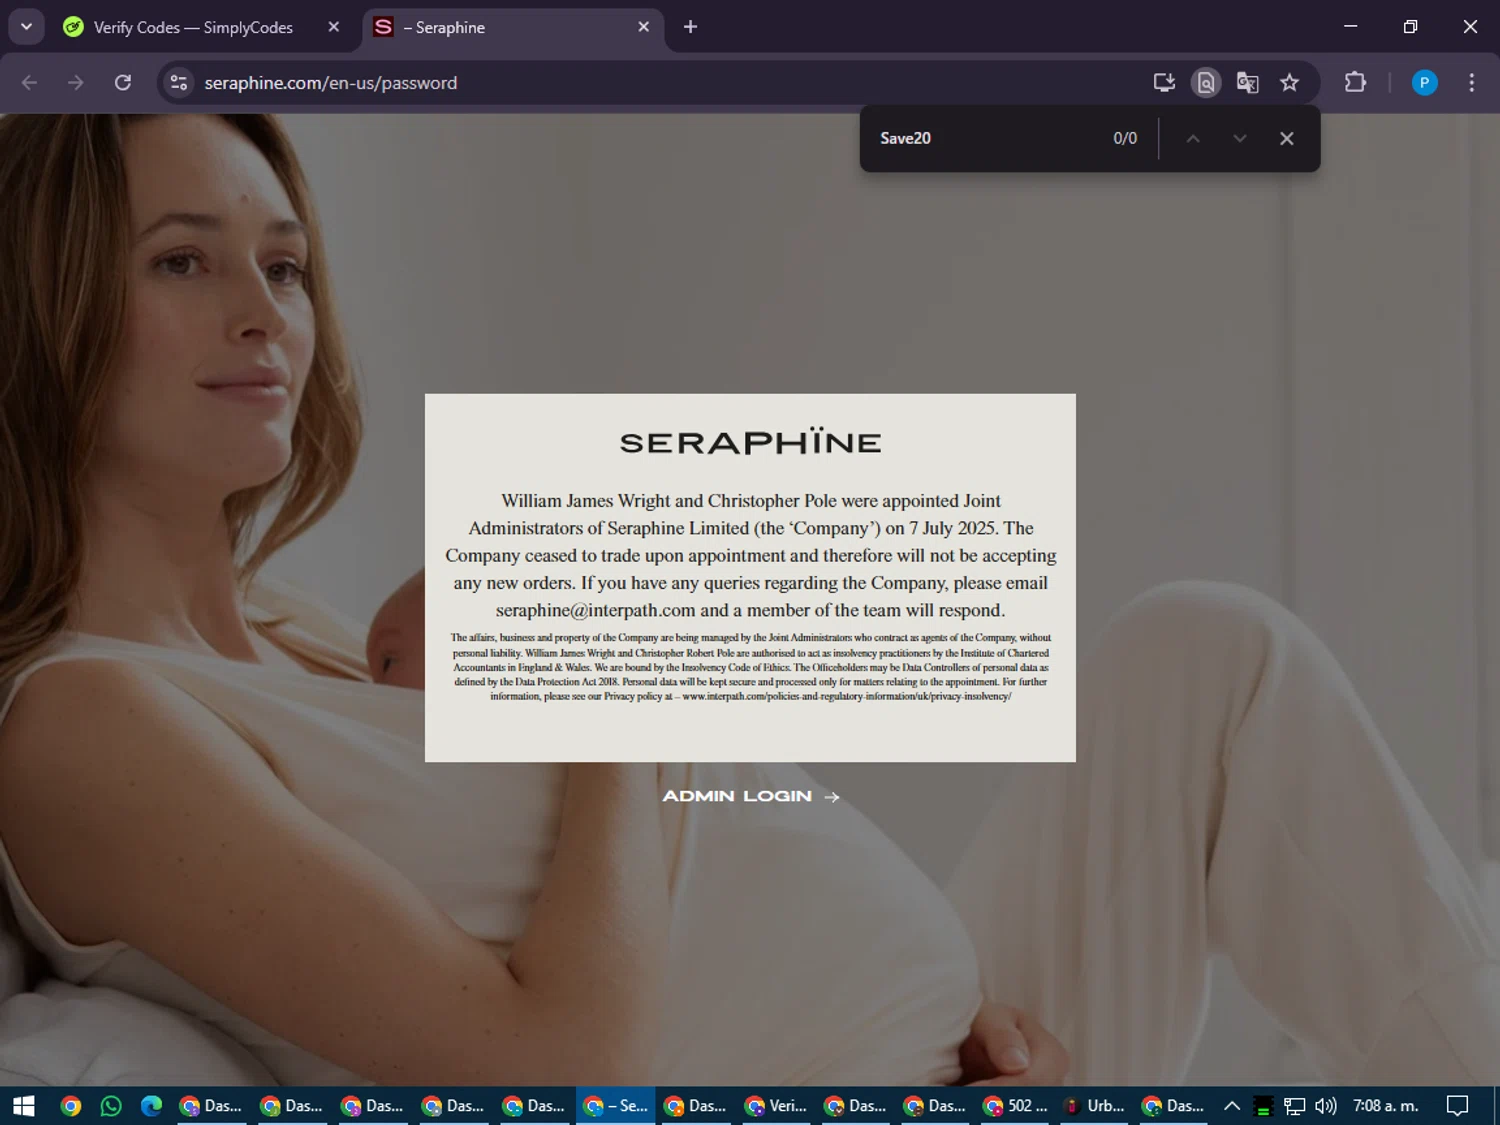
Task: Click the Seraphine logo in the notice
Action: click(x=750, y=441)
